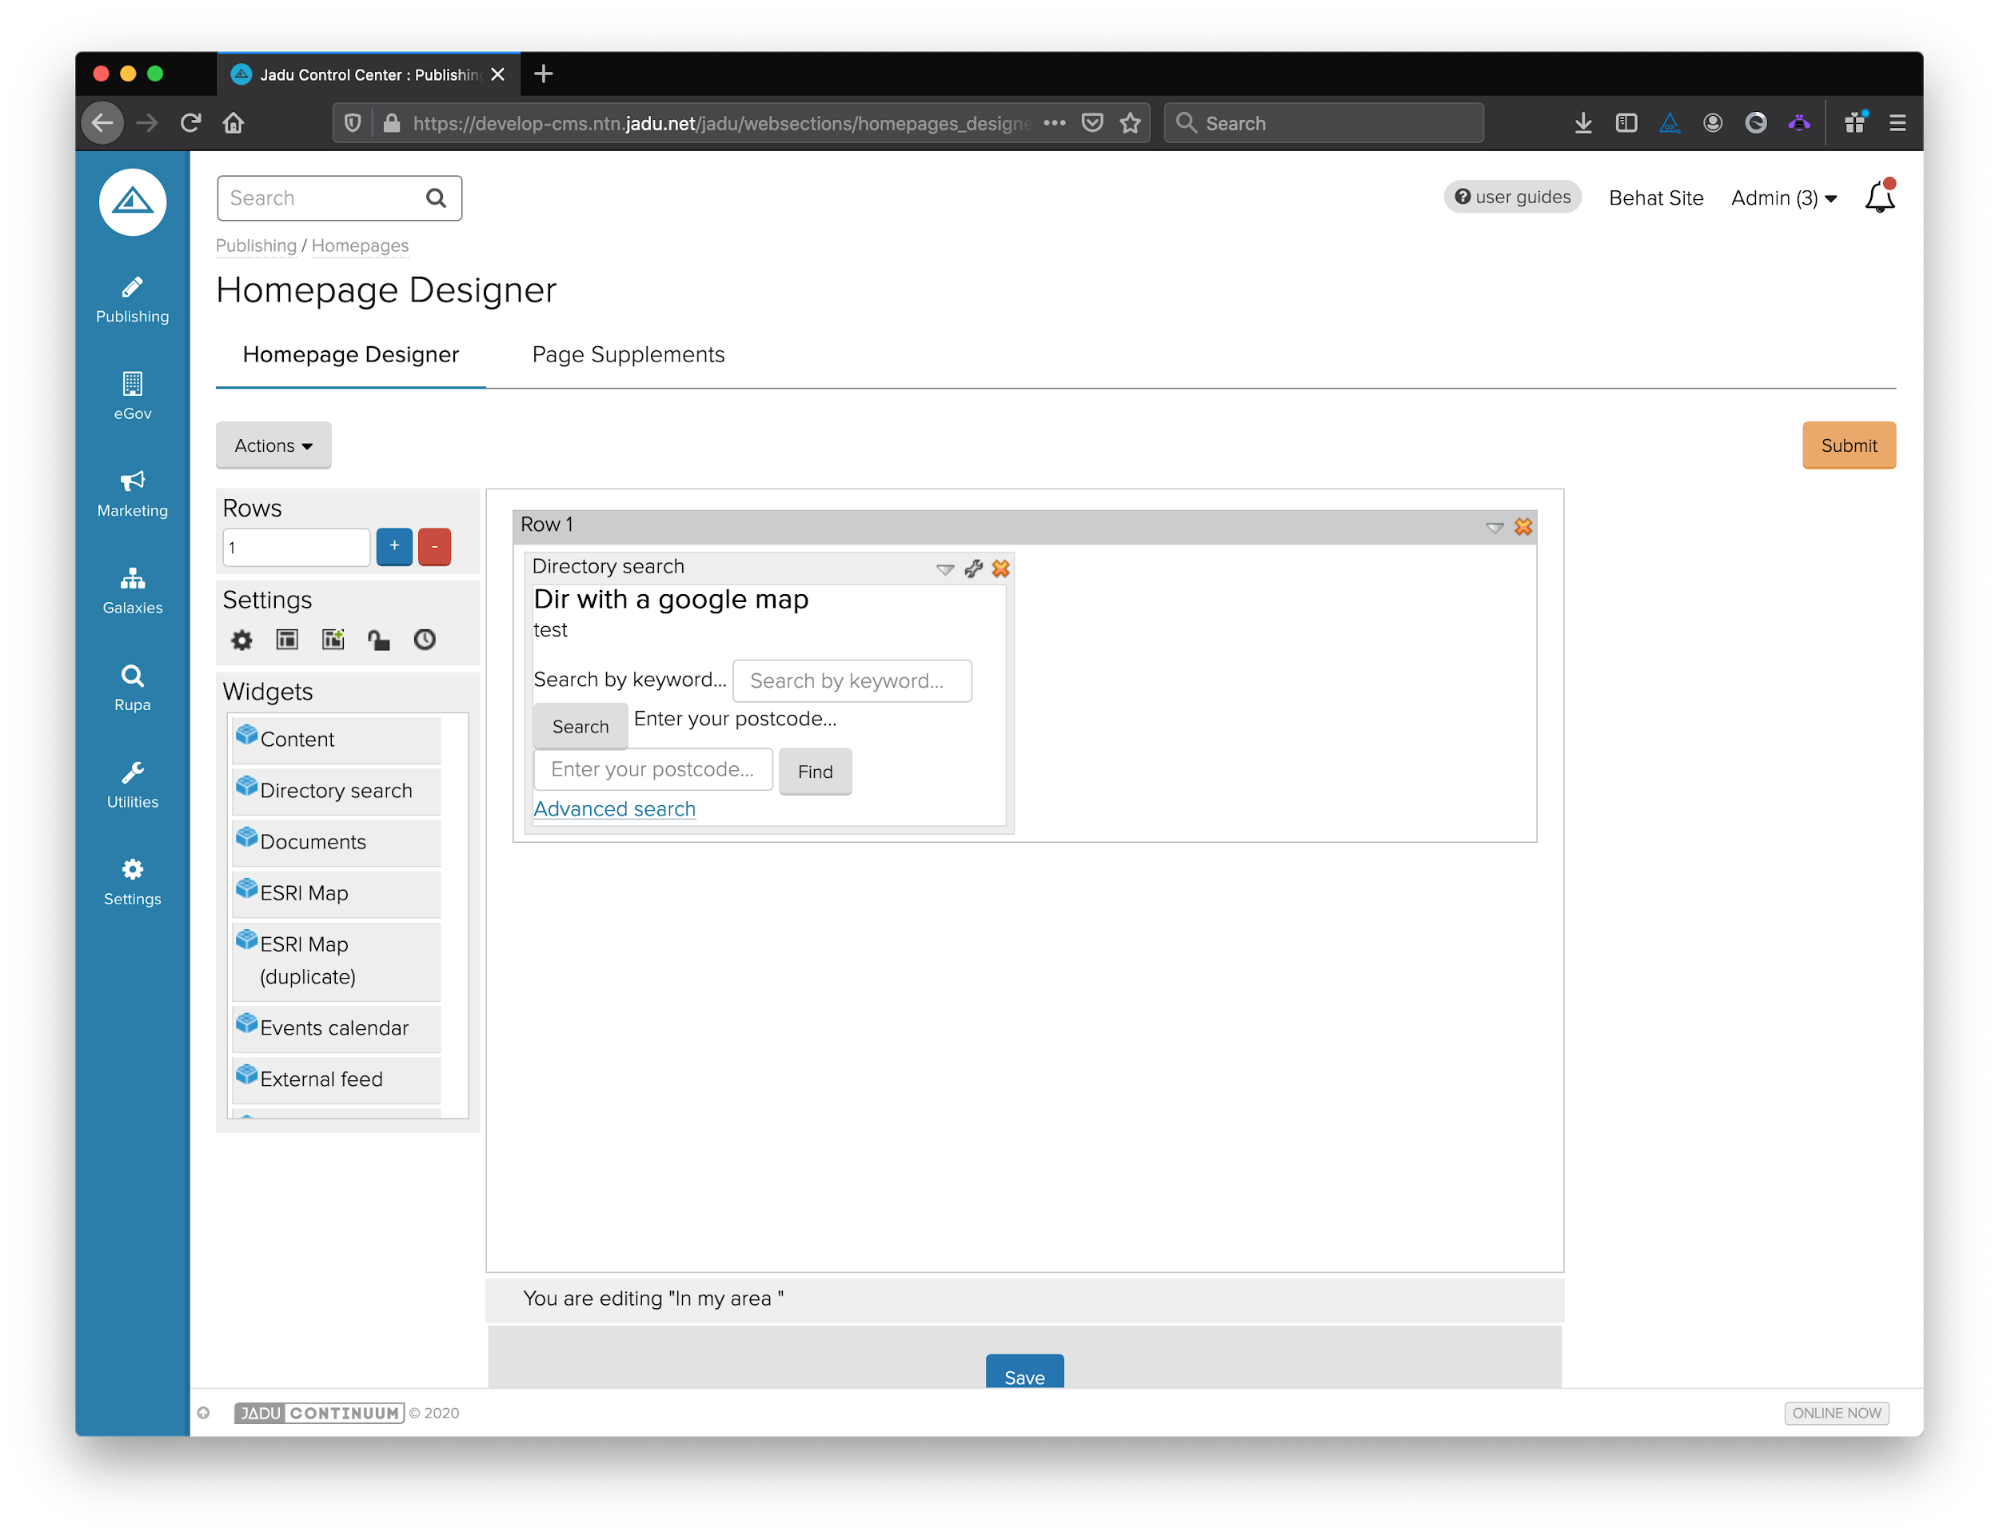
Task: Collapse Row 1 with its triangle arrow
Action: pos(1494,527)
